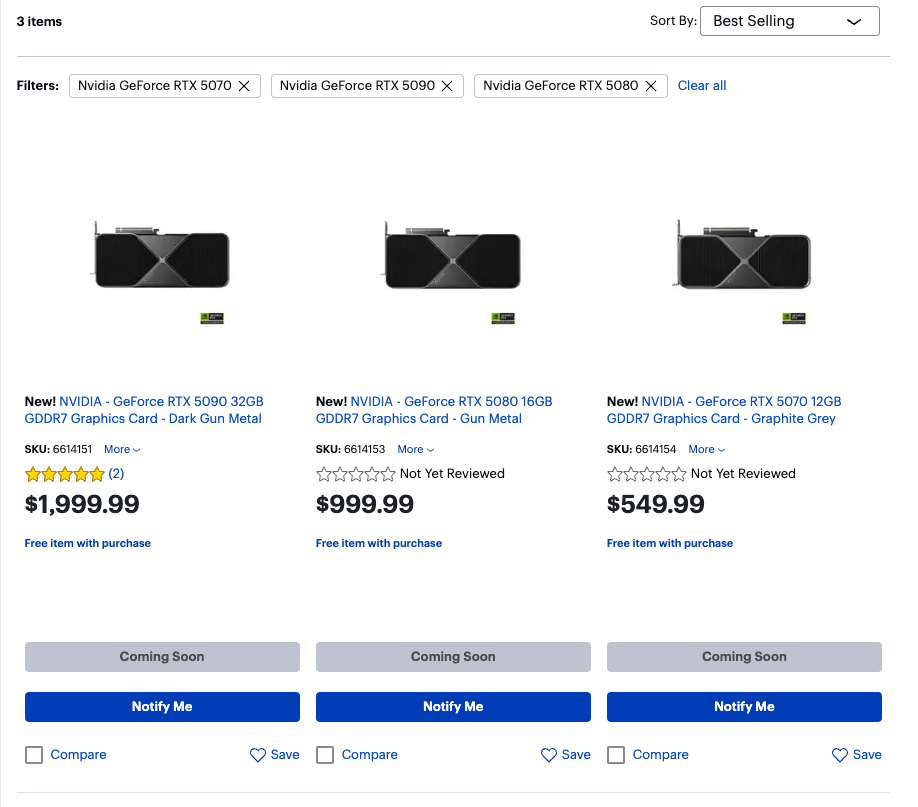Viewport: 918px width, 807px height.
Task: Open the Sort By Best Selling dropdown
Action: 789,21
